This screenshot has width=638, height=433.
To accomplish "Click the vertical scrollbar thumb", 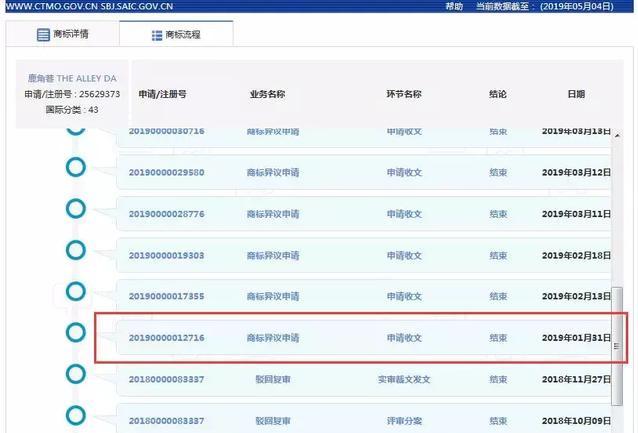I will pos(617,346).
